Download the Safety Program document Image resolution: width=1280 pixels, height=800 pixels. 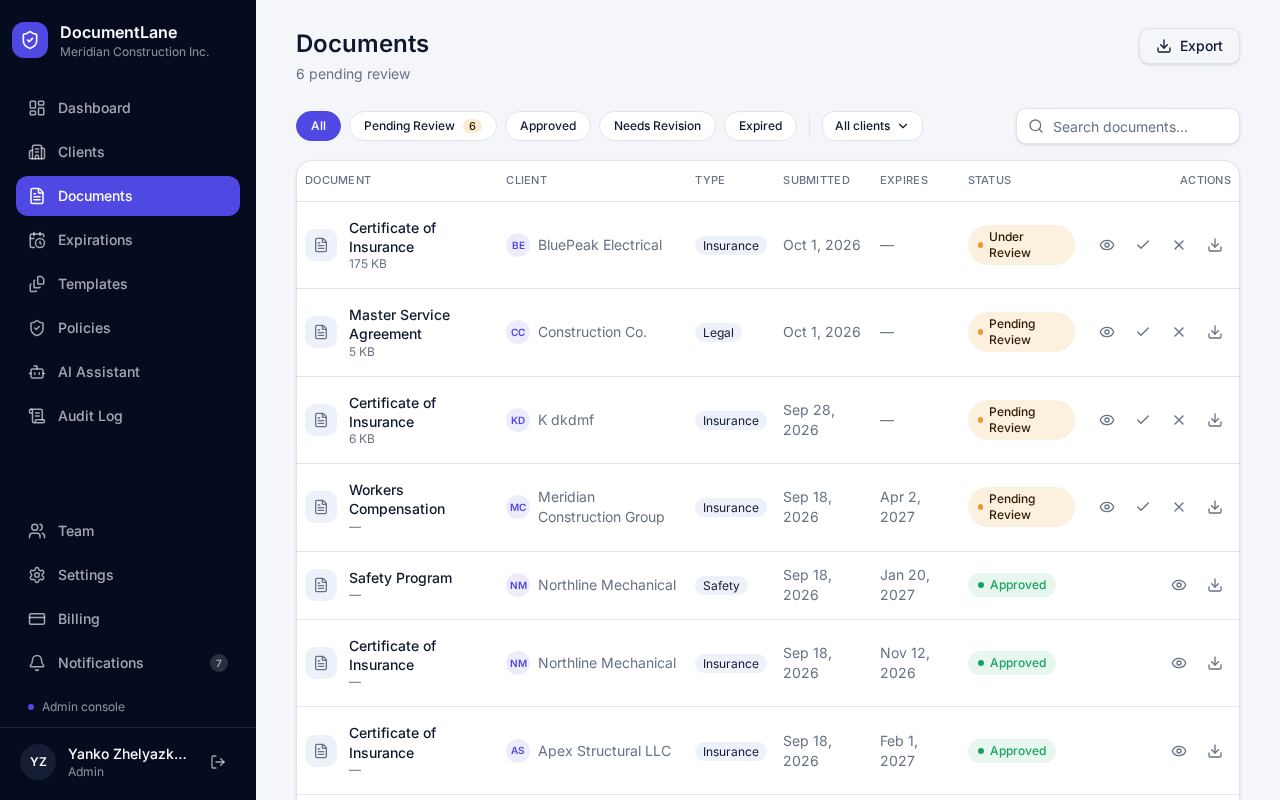point(1215,585)
